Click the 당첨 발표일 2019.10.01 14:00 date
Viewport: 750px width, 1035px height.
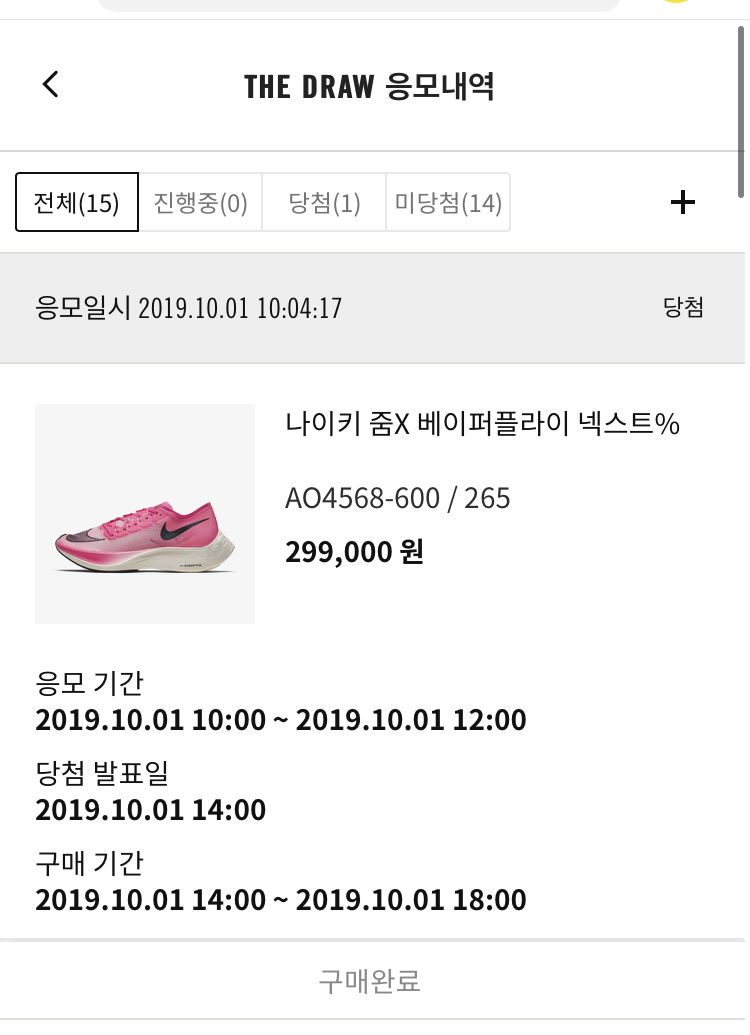coord(151,810)
